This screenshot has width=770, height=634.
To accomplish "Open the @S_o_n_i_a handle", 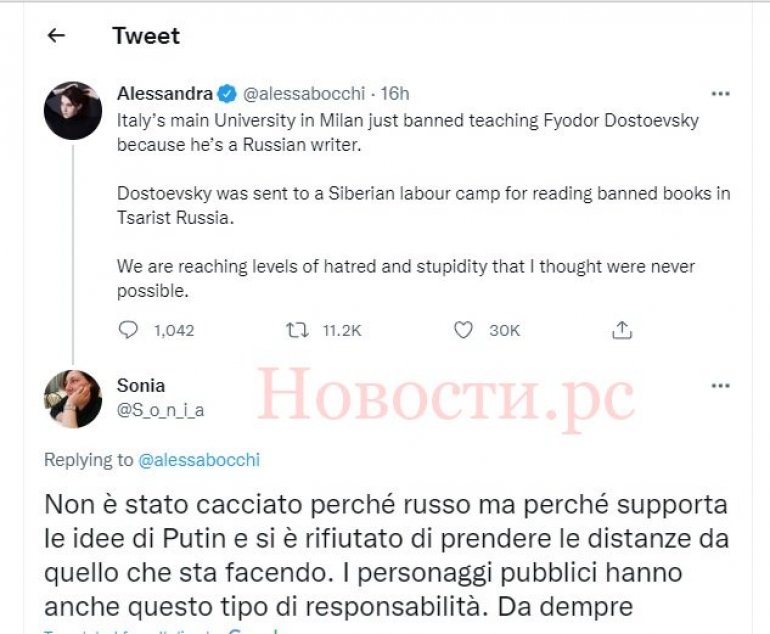I will [161, 410].
